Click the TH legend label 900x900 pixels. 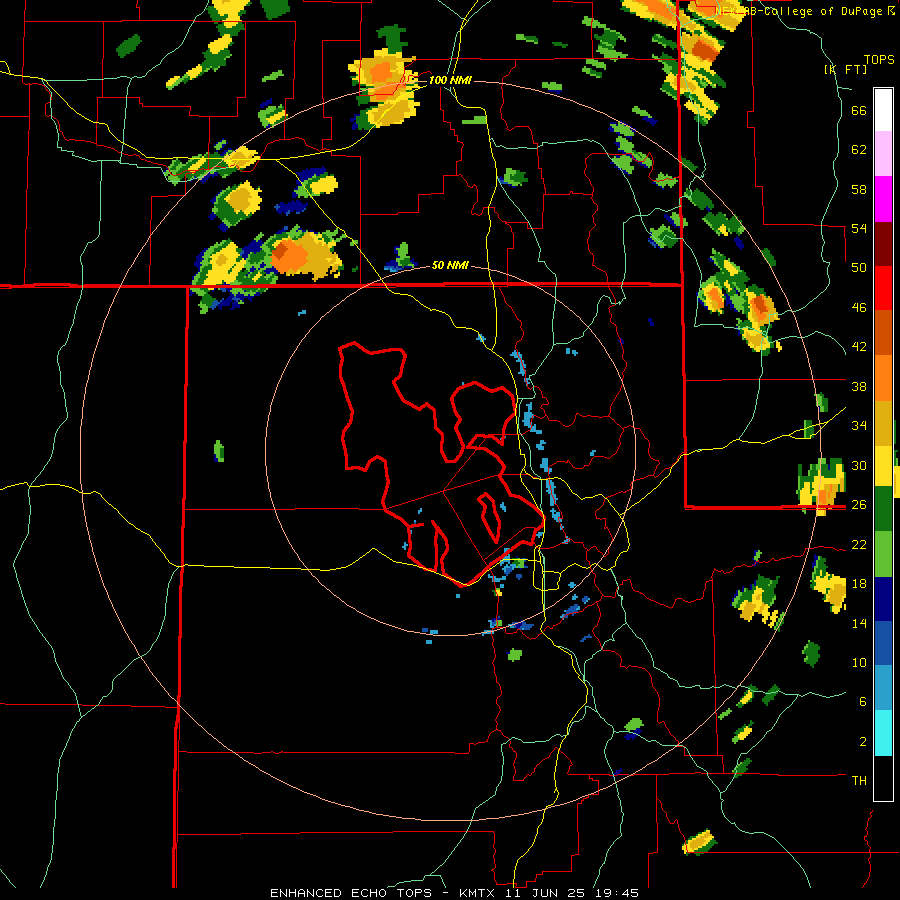[x=859, y=781]
